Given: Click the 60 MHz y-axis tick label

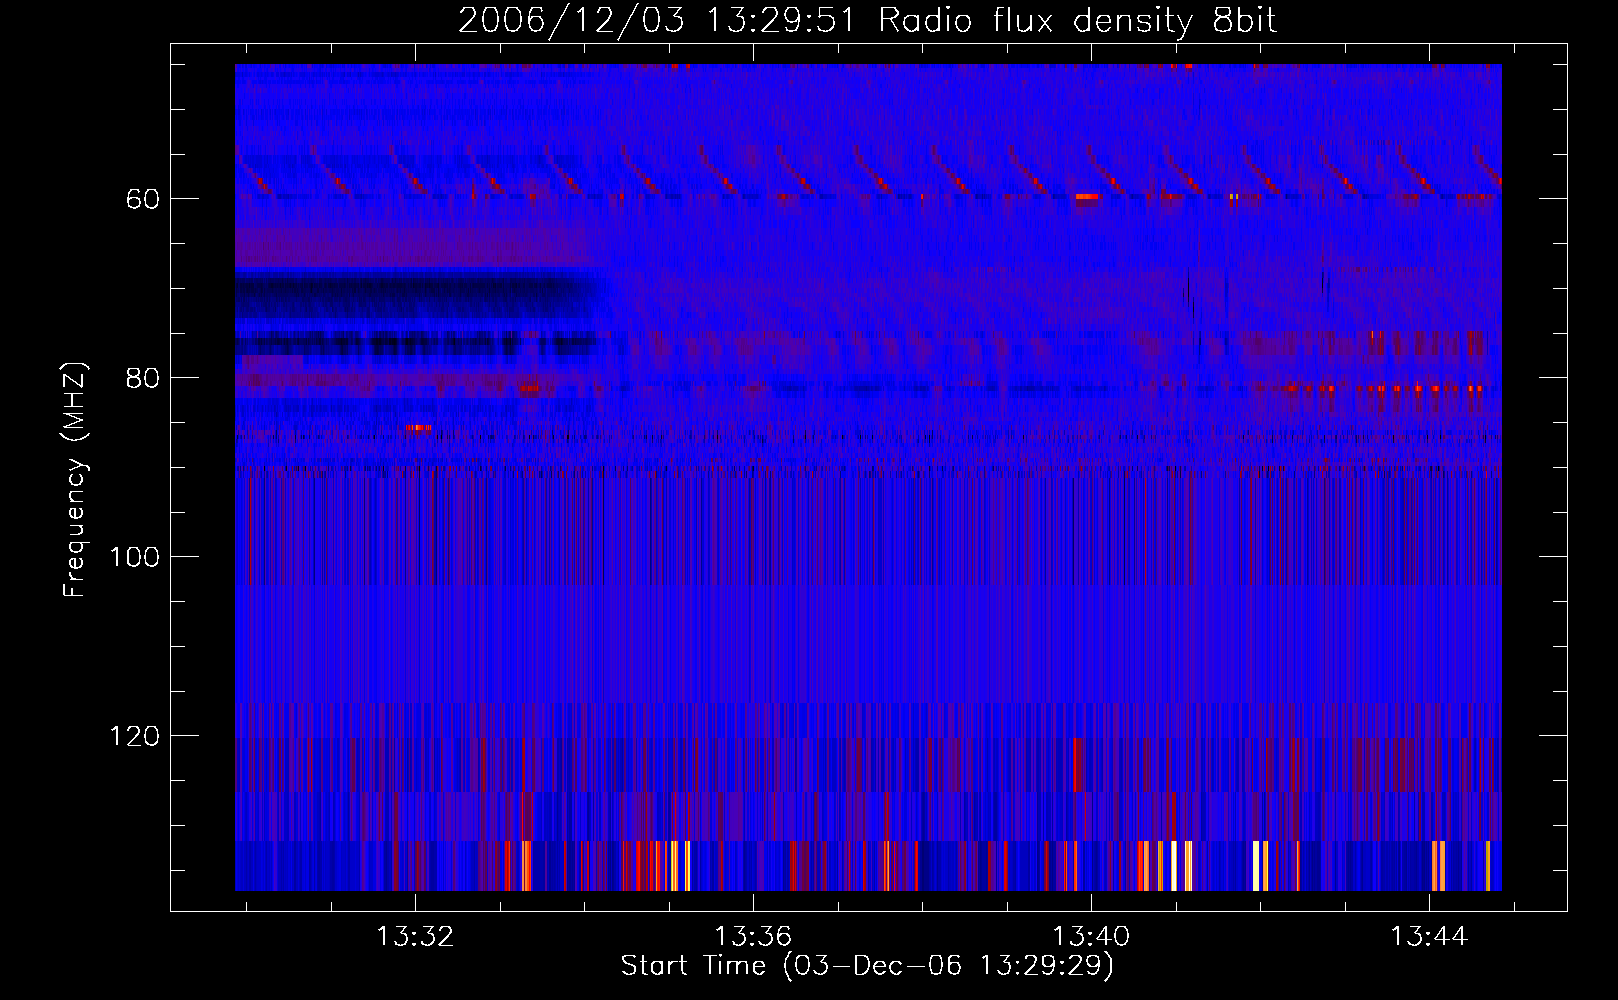Looking at the screenshot, I should tap(142, 199).
